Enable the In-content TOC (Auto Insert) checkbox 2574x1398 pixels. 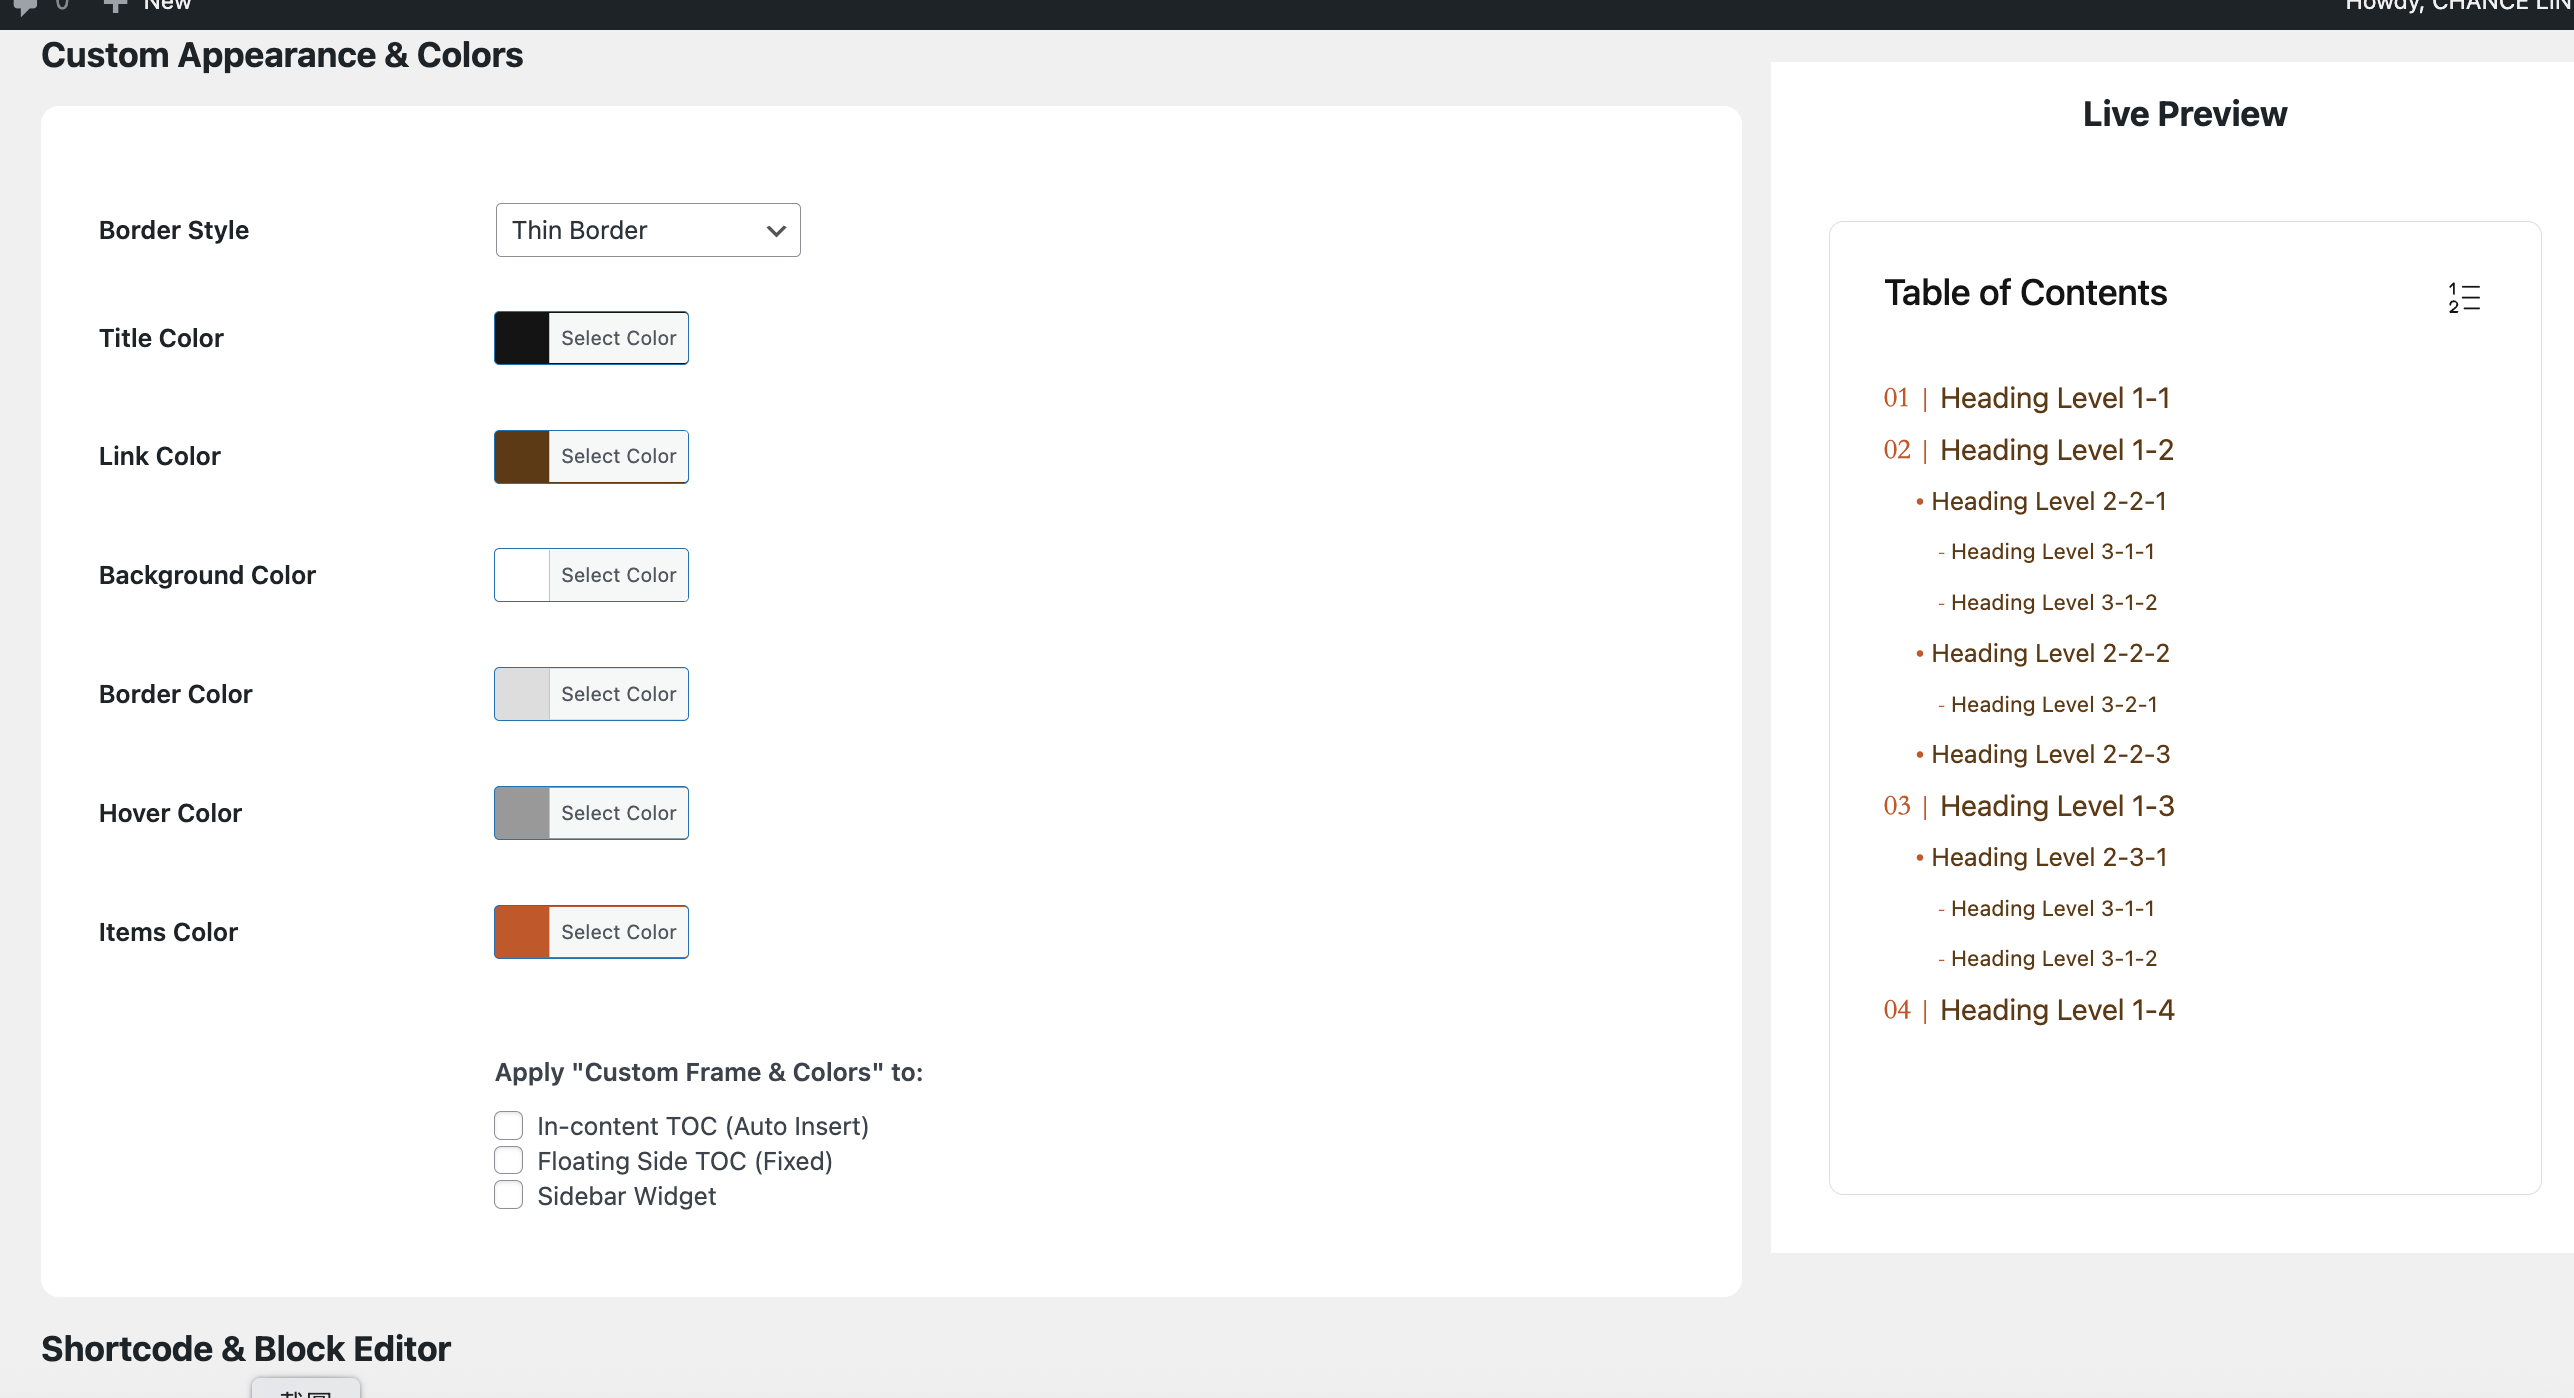(508, 1125)
